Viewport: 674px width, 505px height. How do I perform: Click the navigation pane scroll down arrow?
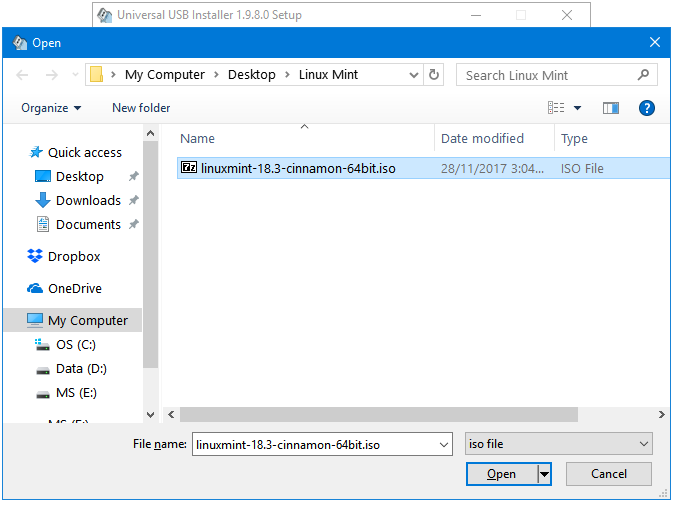pyautogui.click(x=150, y=415)
